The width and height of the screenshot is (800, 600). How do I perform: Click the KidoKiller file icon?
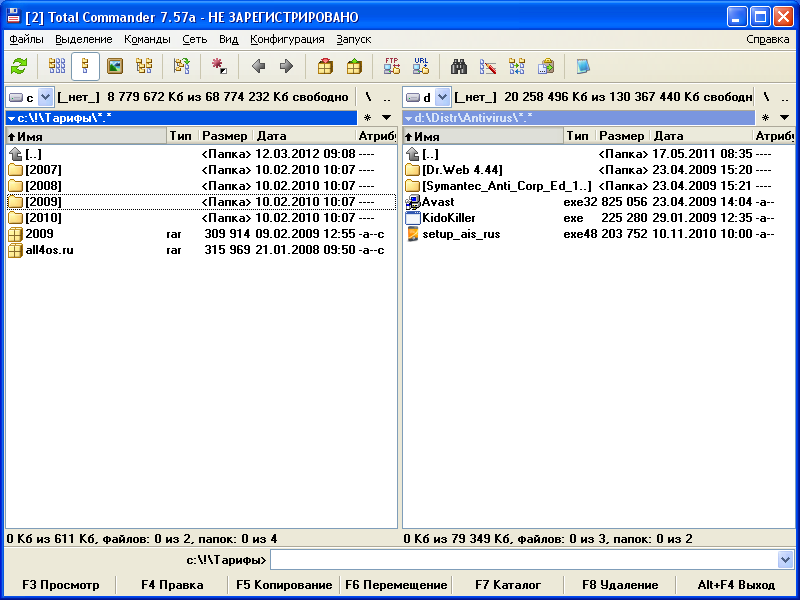point(412,218)
